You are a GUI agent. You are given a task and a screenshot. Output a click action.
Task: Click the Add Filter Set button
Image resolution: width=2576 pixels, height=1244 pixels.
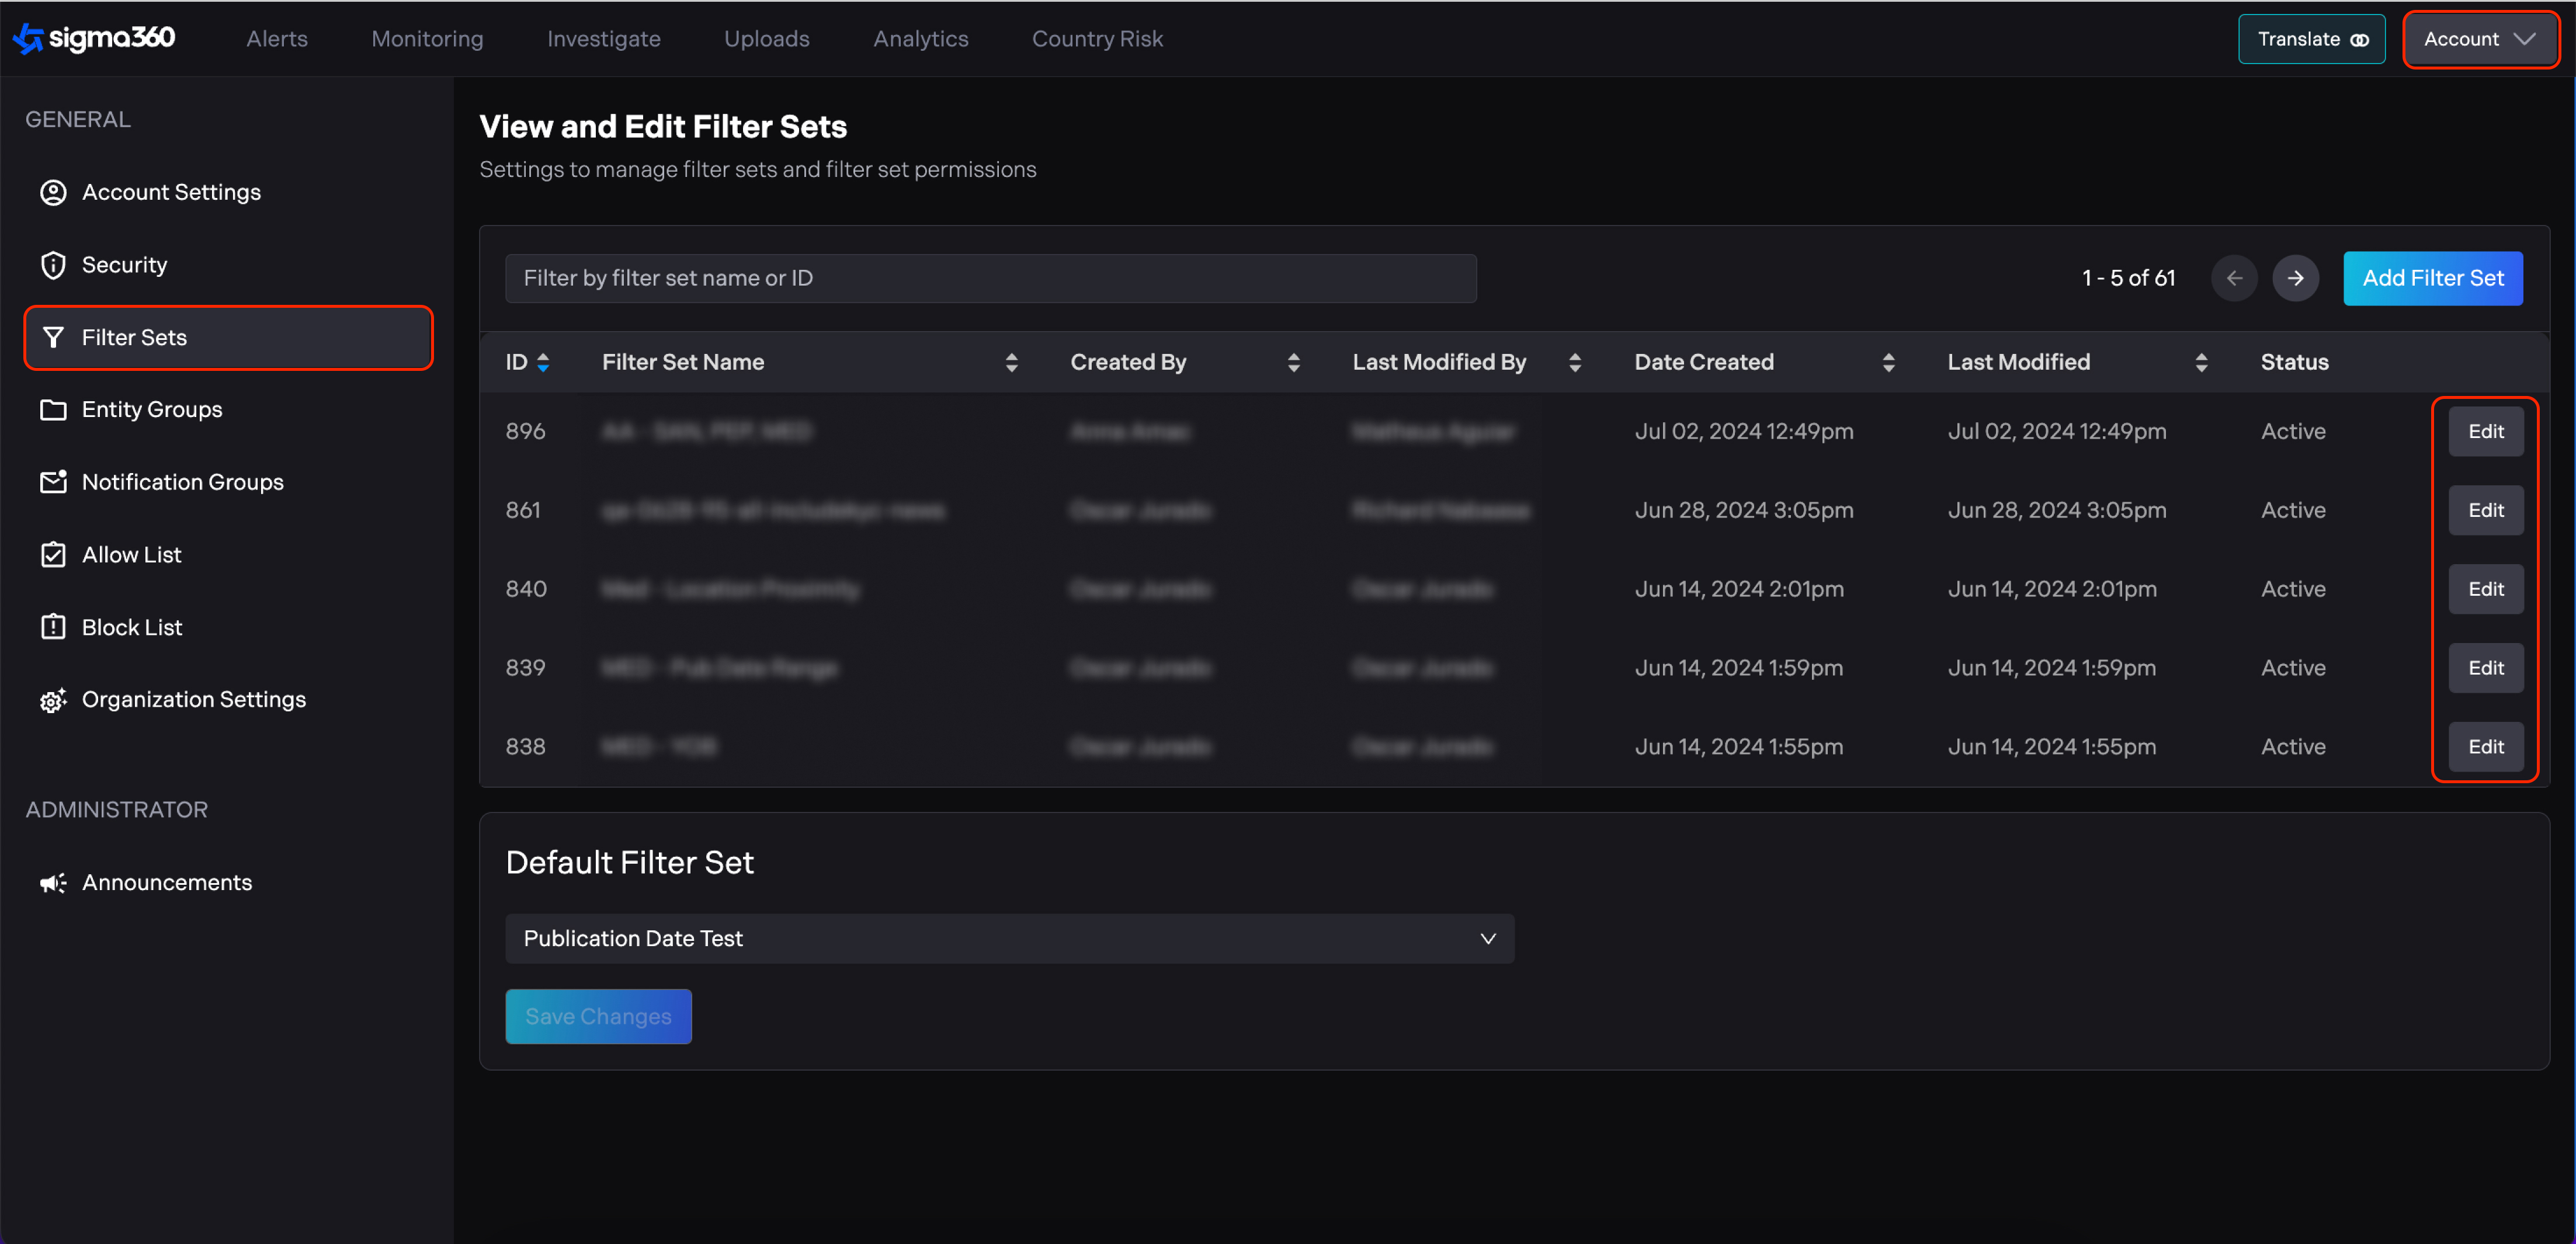(x=2432, y=278)
